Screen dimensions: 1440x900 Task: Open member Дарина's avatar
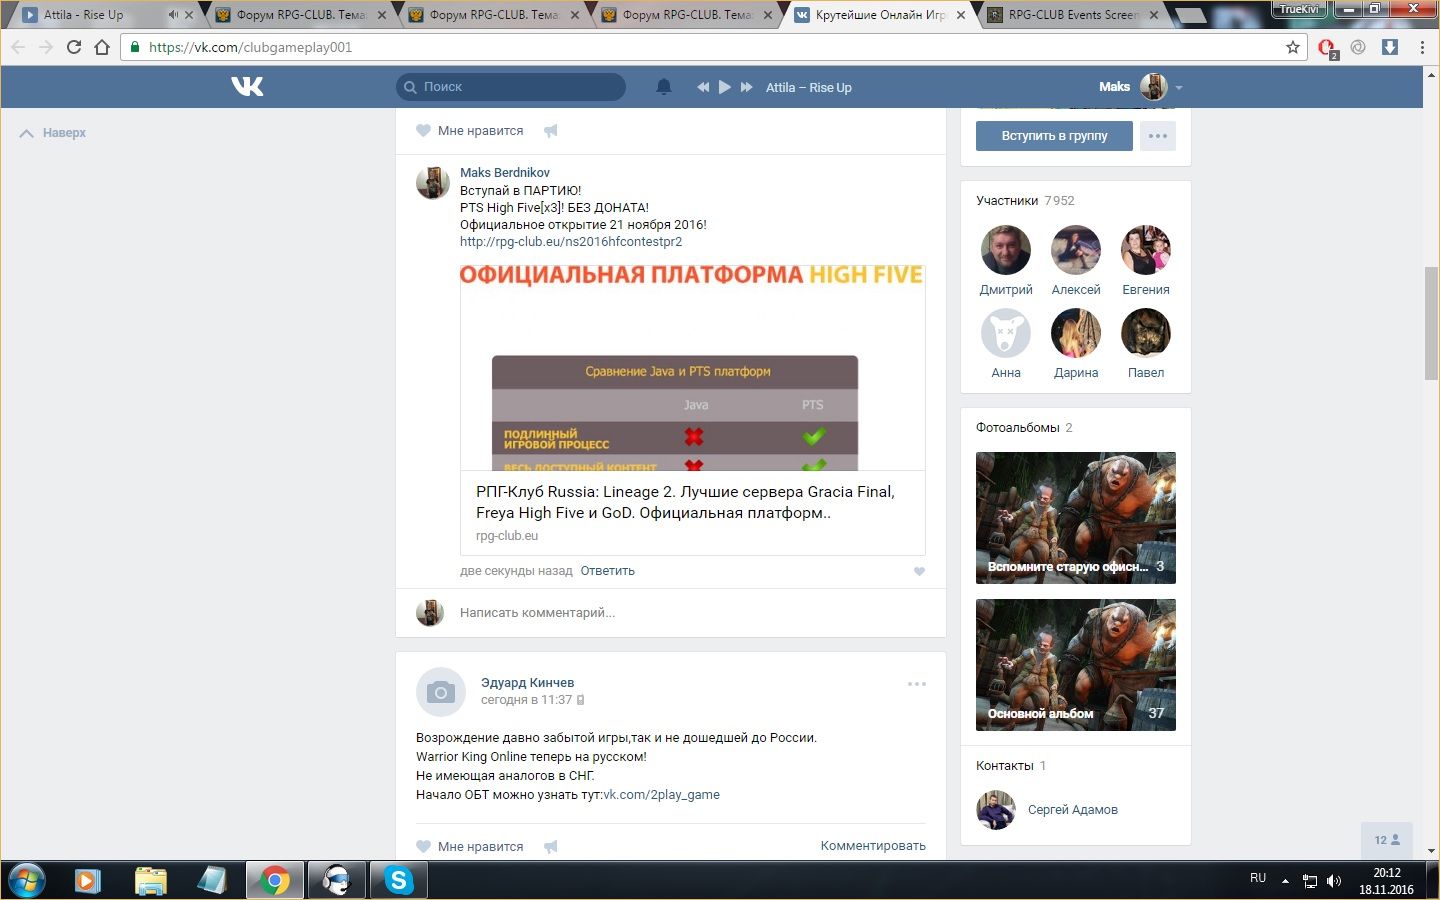(x=1076, y=333)
